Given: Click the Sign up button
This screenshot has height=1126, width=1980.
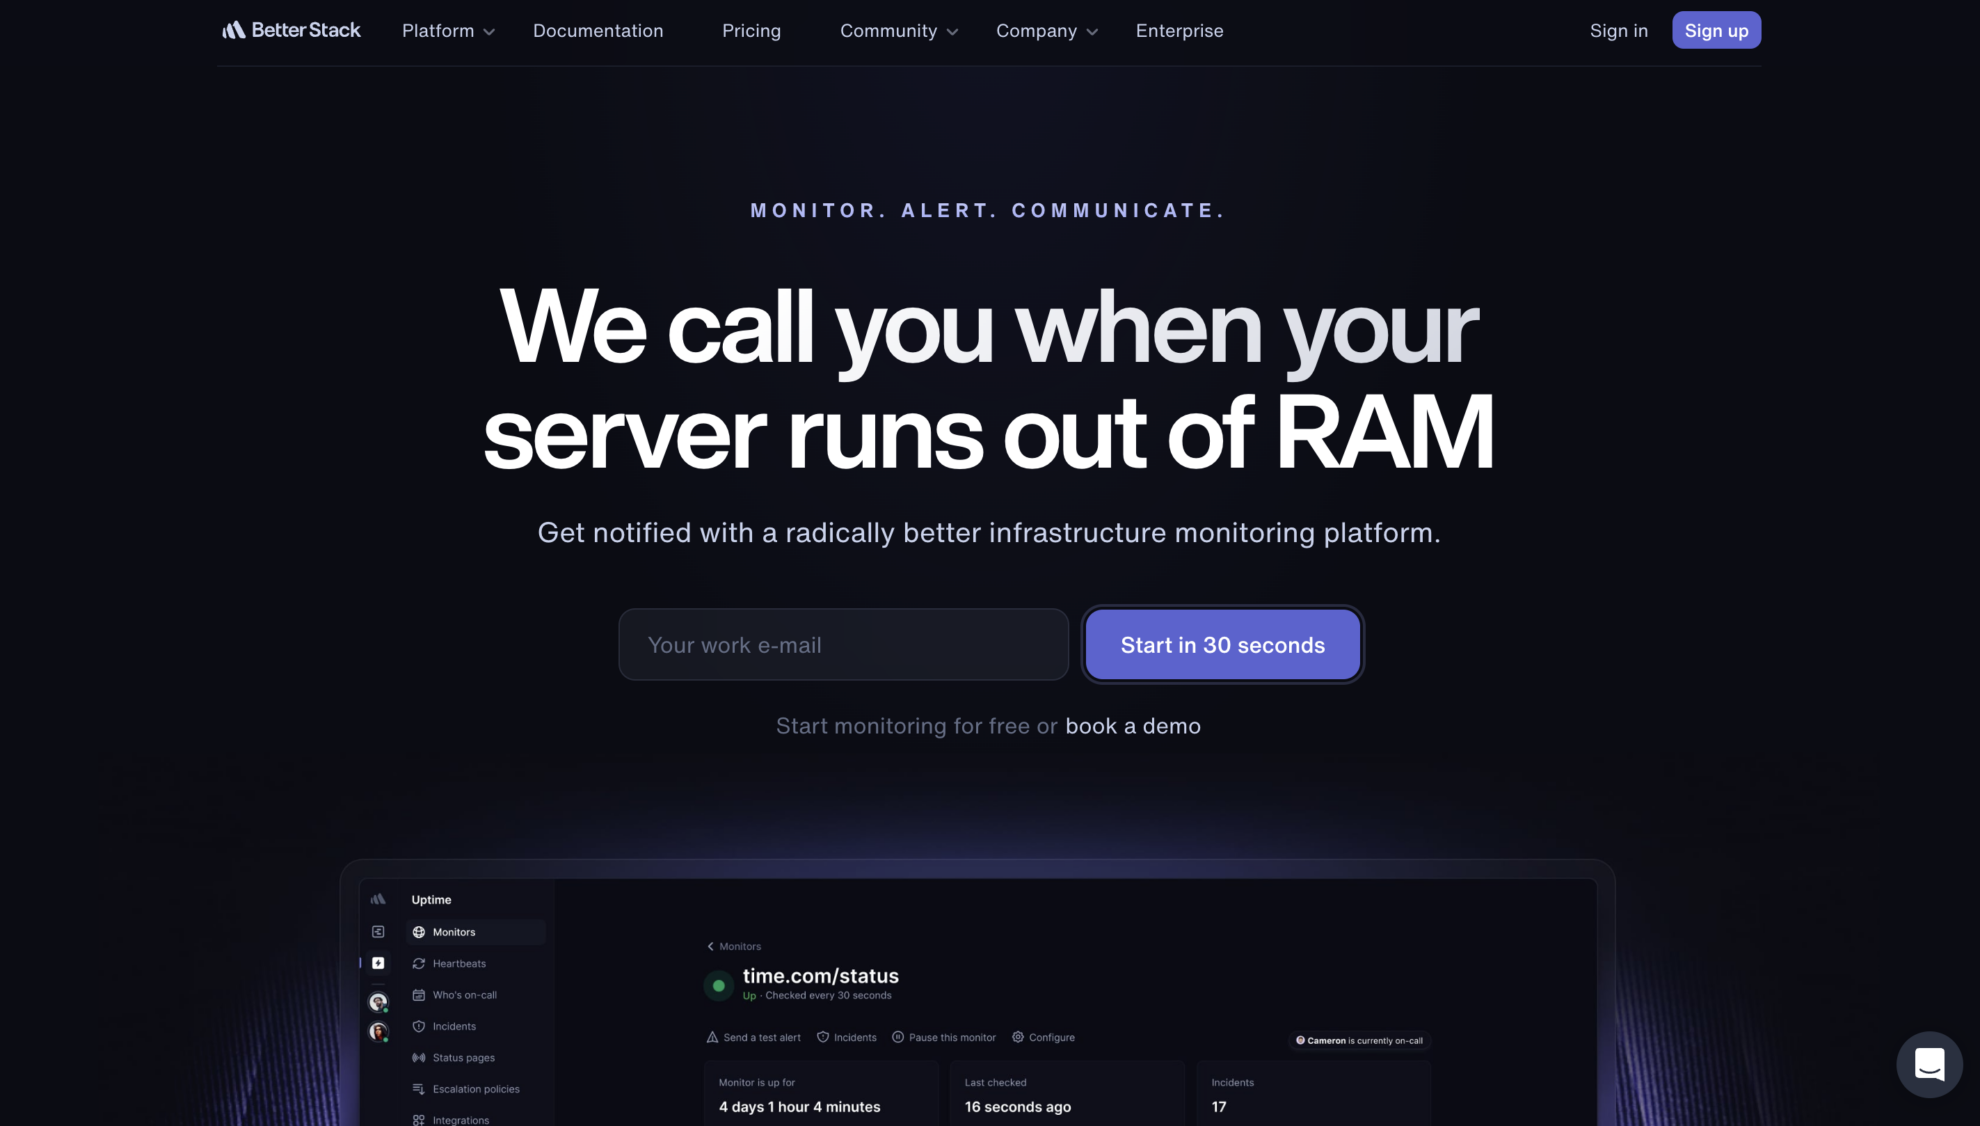Looking at the screenshot, I should (x=1716, y=30).
